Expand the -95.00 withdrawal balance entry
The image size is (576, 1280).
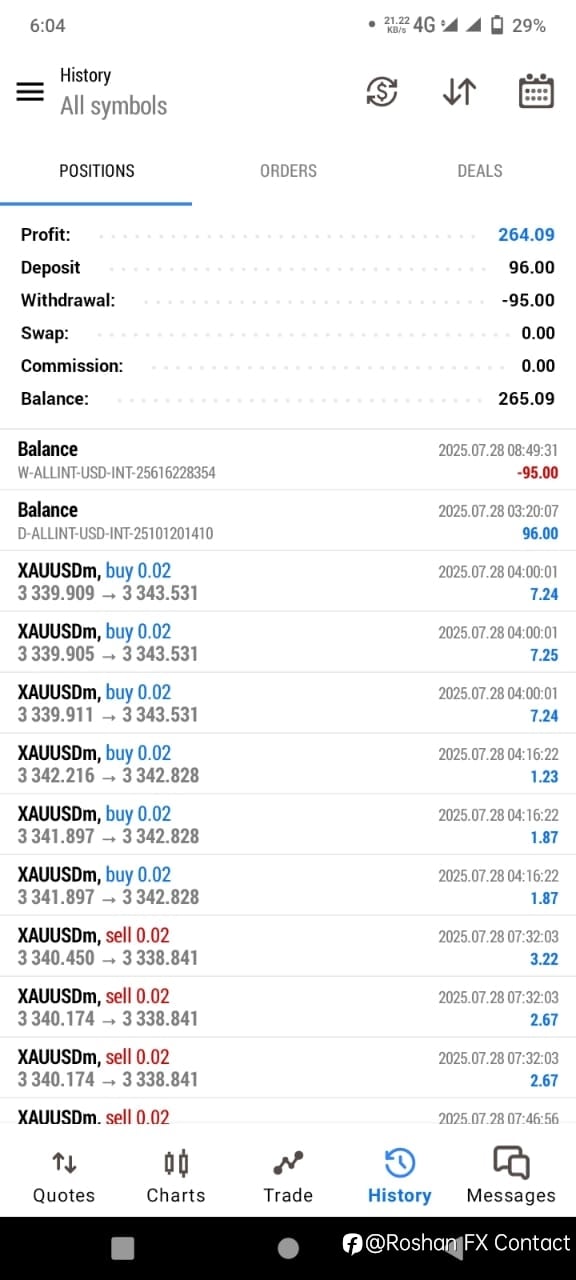(288, 460)
